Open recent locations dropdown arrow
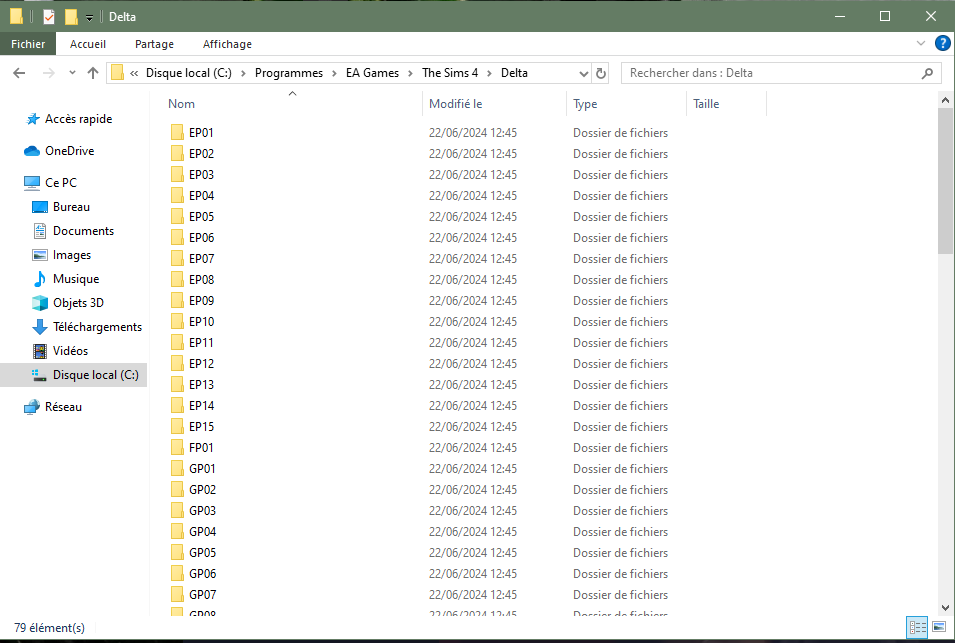Screen dimensions: 955x643 72,73
